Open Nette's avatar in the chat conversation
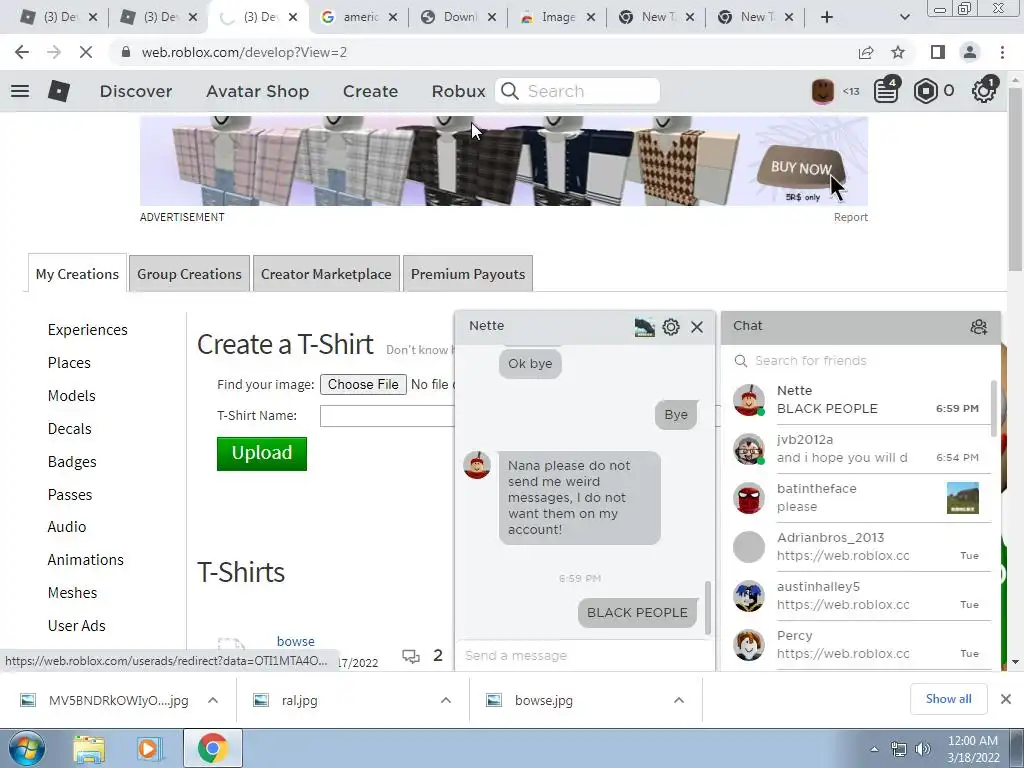The width and height of the screenshot is (1024, 768). [477, 465]
